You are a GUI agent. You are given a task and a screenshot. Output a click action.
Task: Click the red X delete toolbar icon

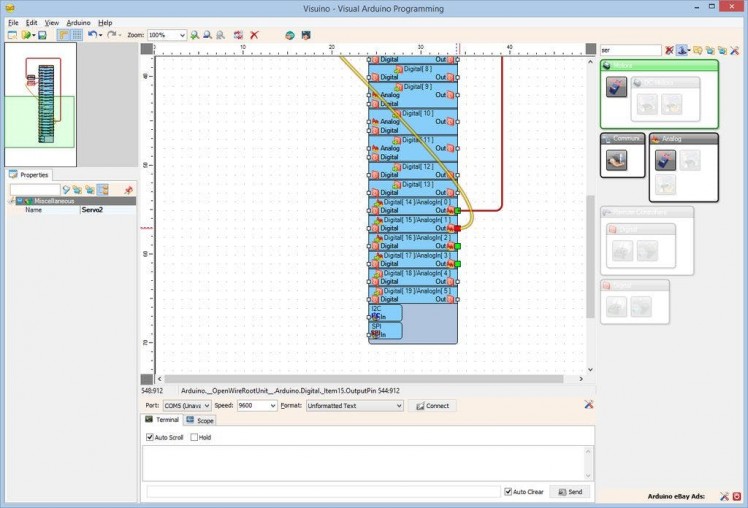point(254,35)
